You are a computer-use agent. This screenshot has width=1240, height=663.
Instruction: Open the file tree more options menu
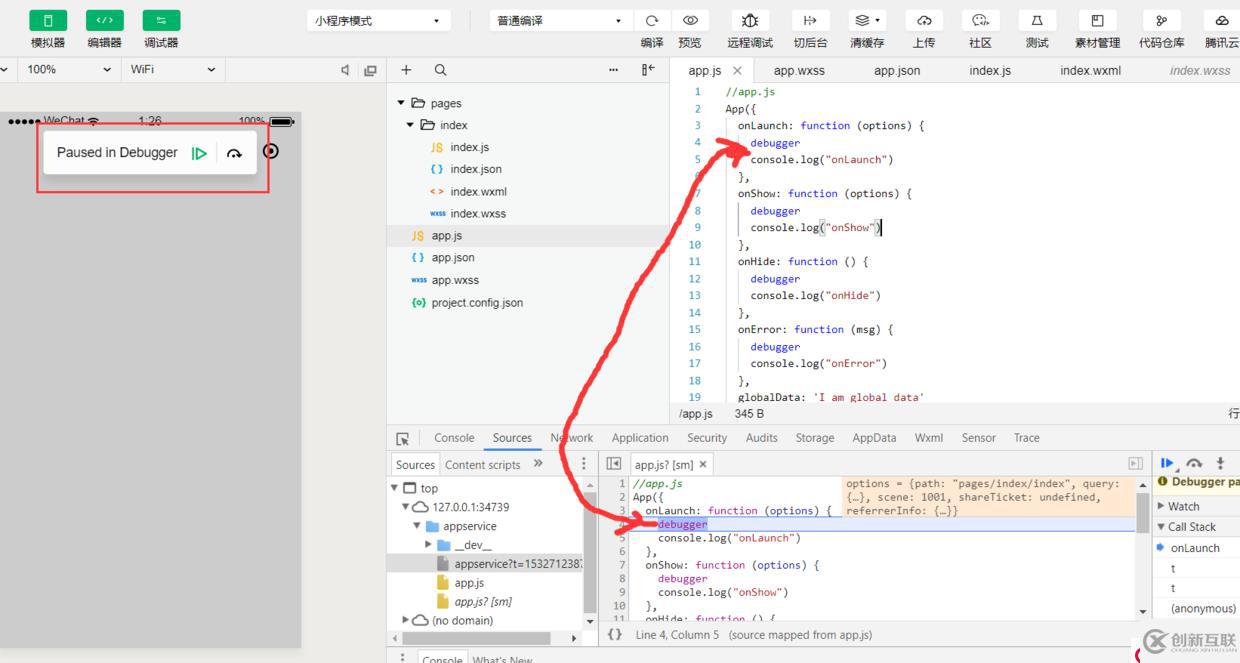pos(613,70)
